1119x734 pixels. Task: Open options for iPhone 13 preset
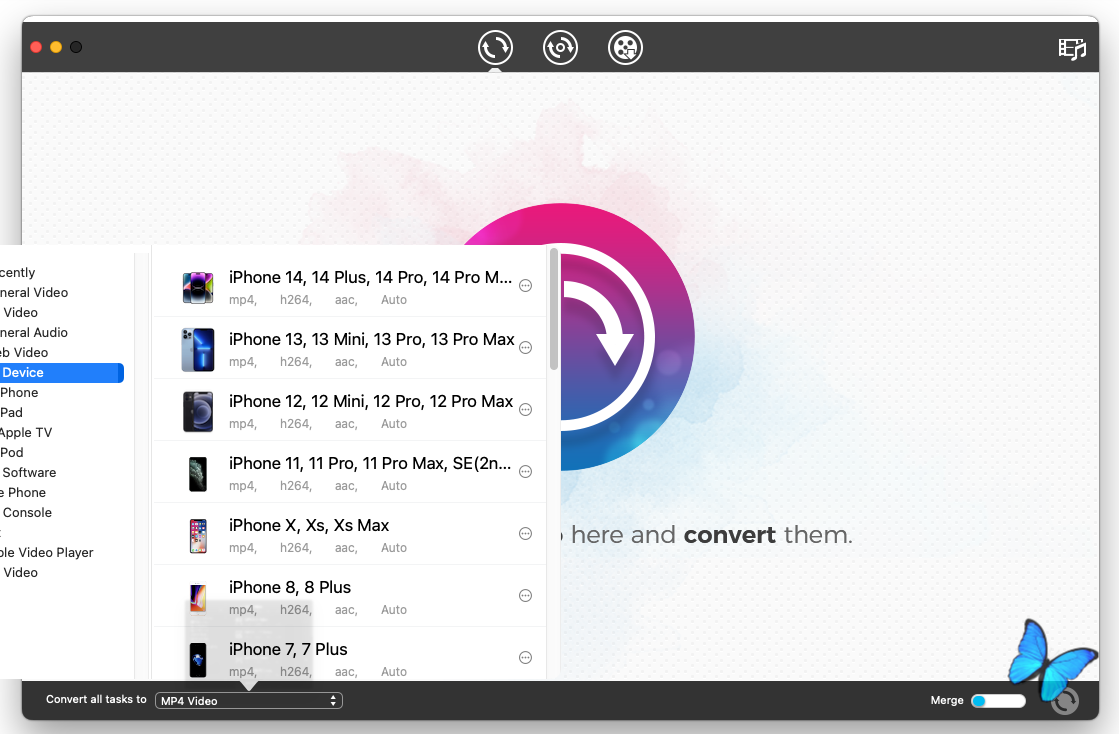point(525,348)
